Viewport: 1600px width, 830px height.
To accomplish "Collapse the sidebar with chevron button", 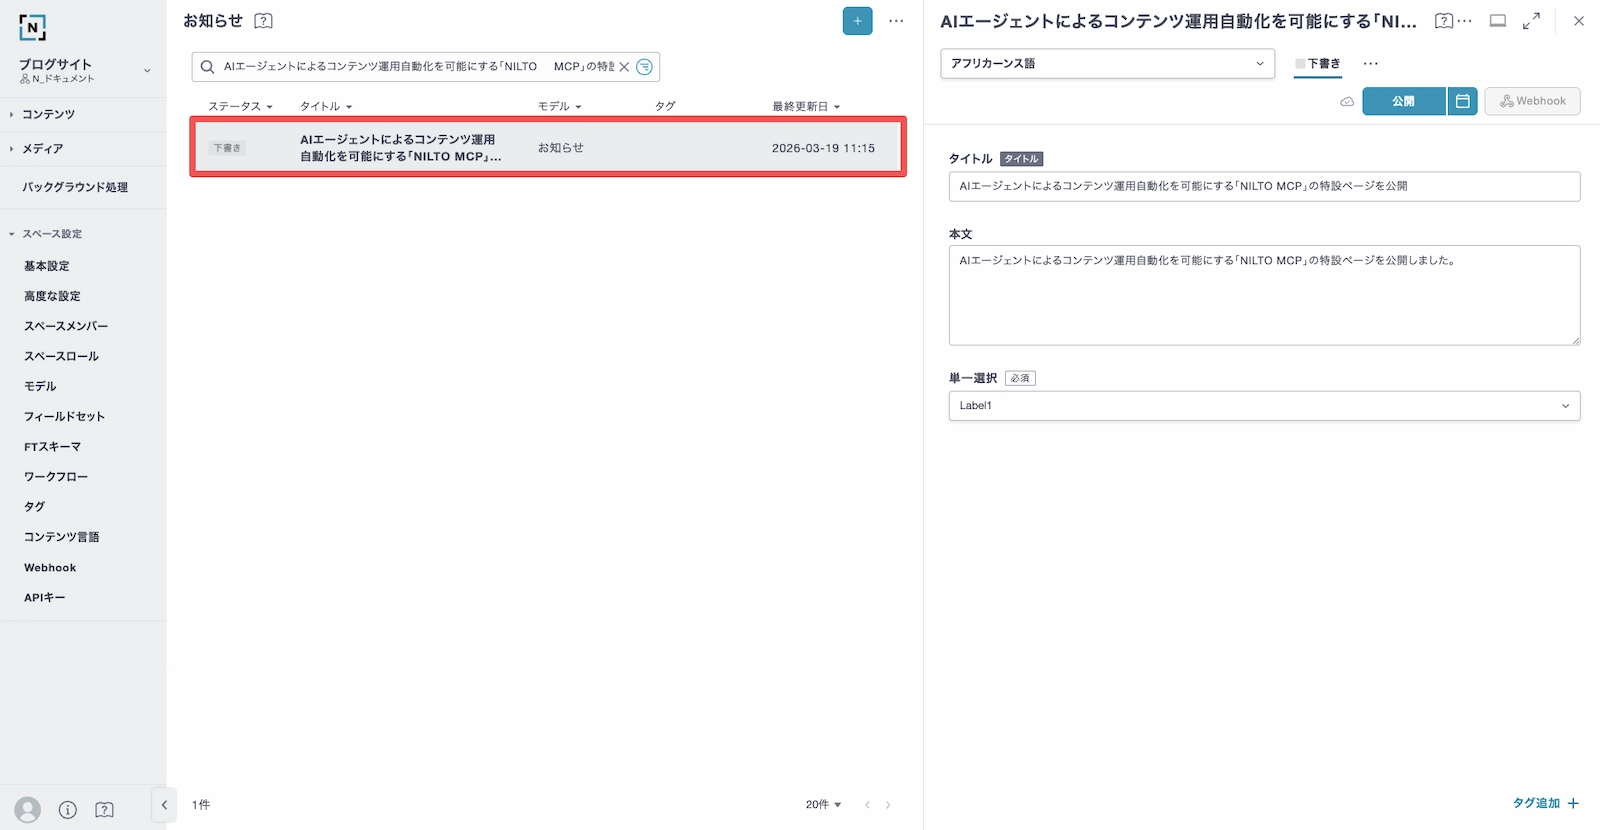I will [164, 804].
